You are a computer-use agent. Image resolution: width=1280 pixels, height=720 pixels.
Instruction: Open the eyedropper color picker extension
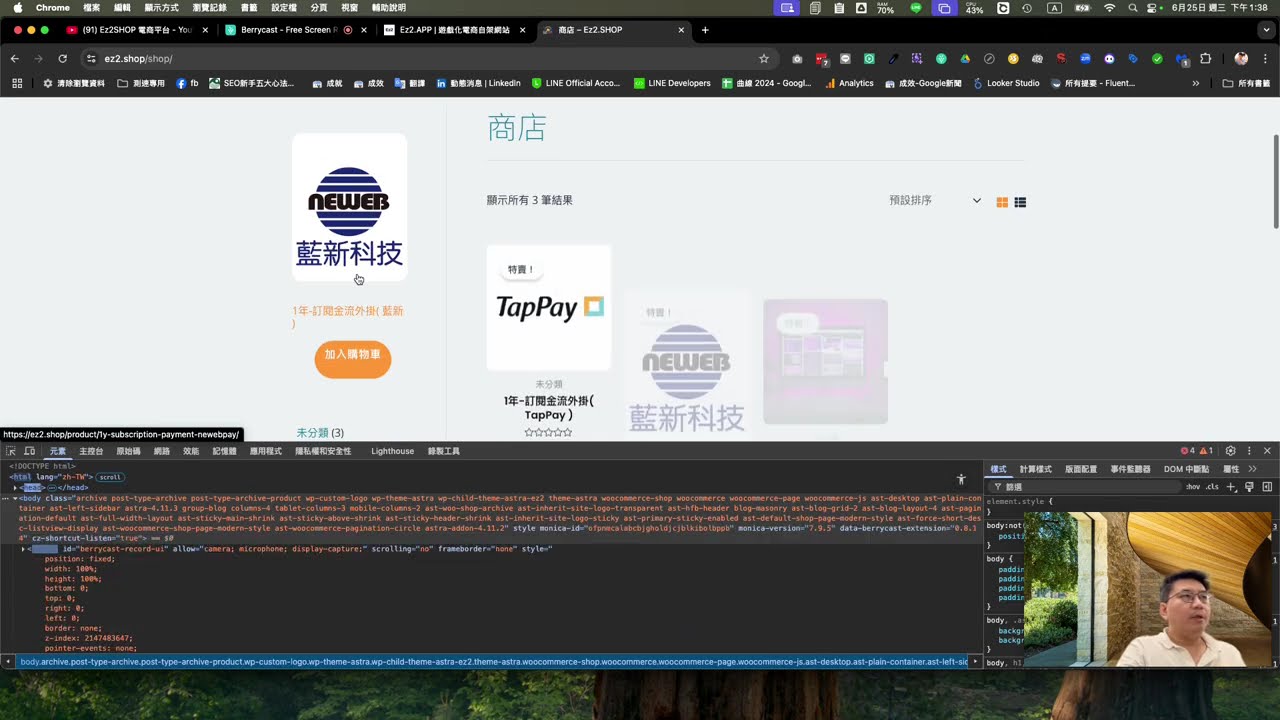coord(893,58)
